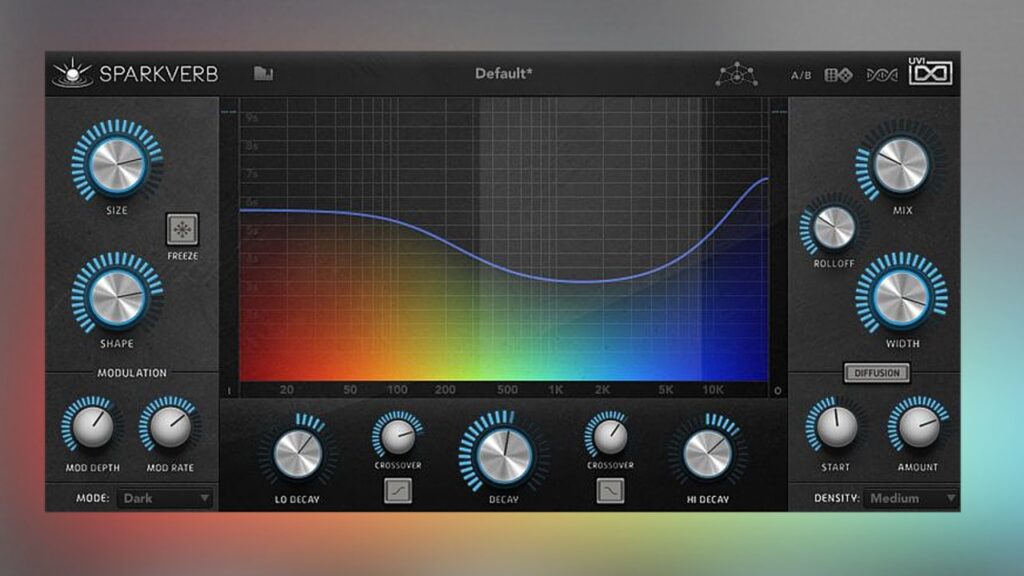This screenshot has width=1024, height=576.
Task: Click the main Decay knob
Action: [504, 455]
